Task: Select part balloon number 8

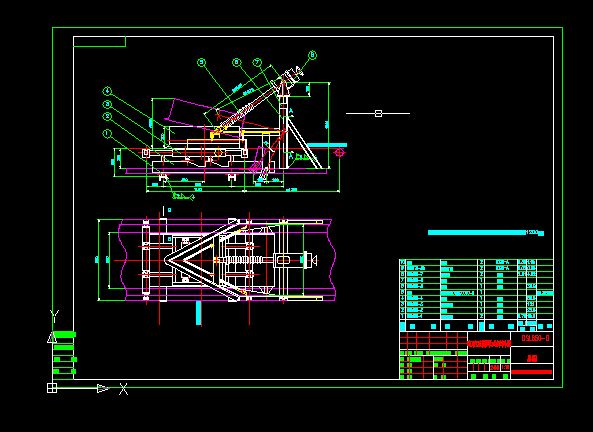Action: pos(312,55)
